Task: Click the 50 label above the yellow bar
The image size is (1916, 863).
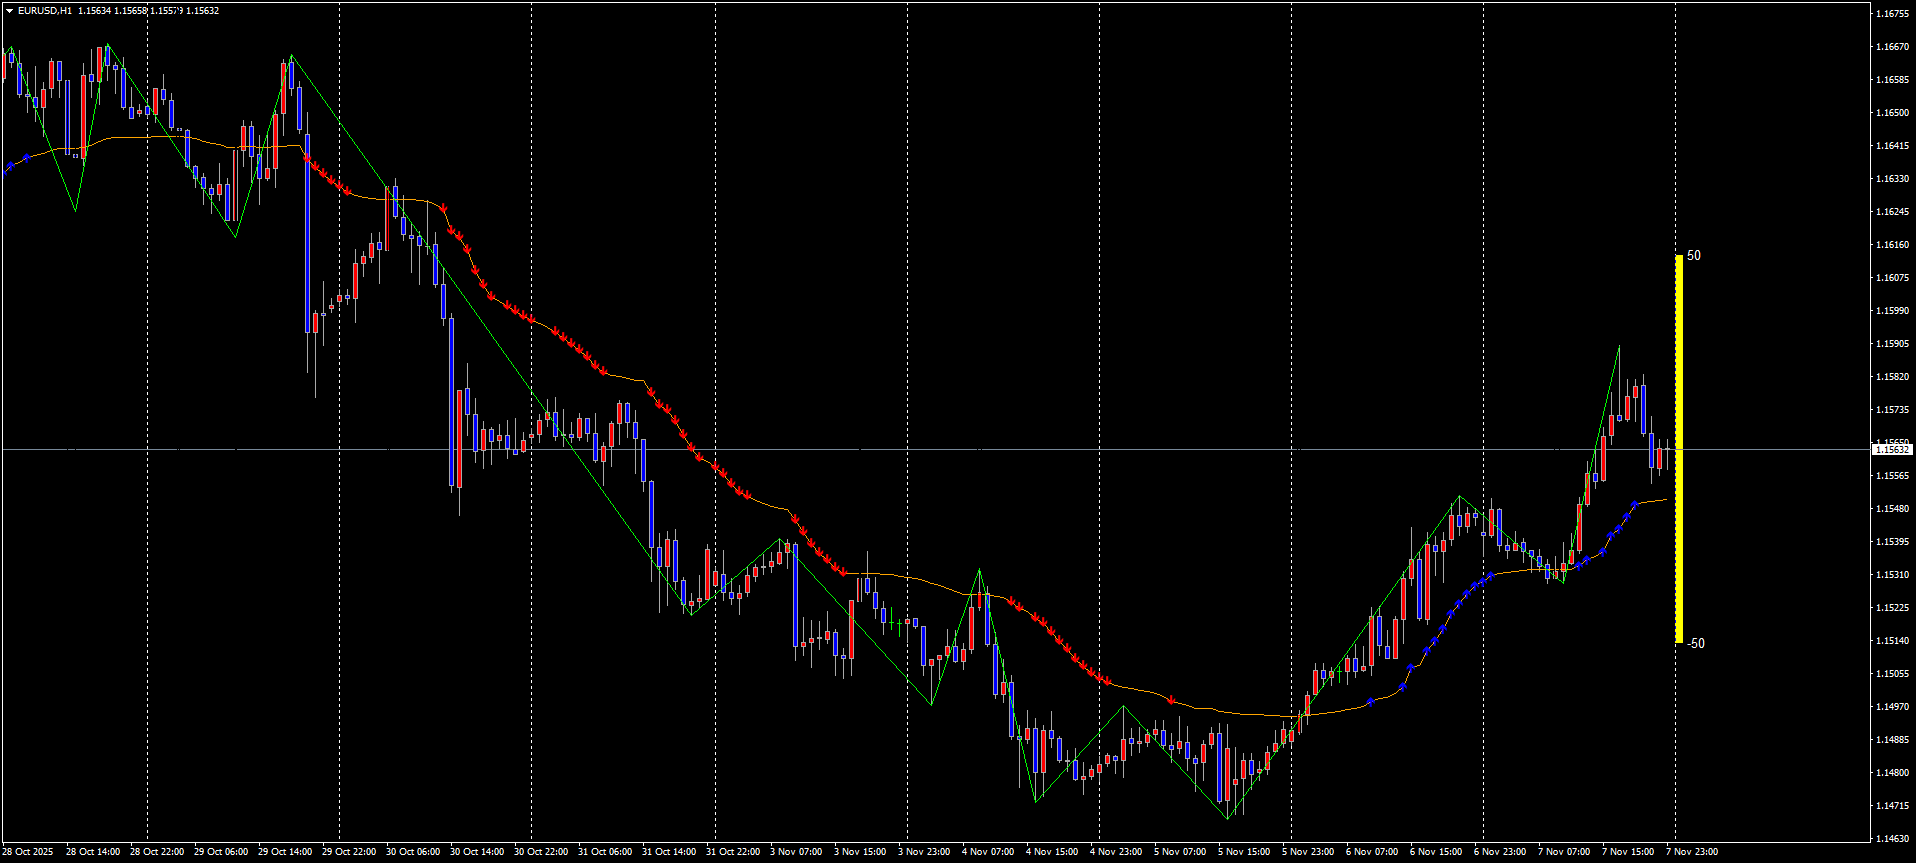Action: [x=1694, y=256]
